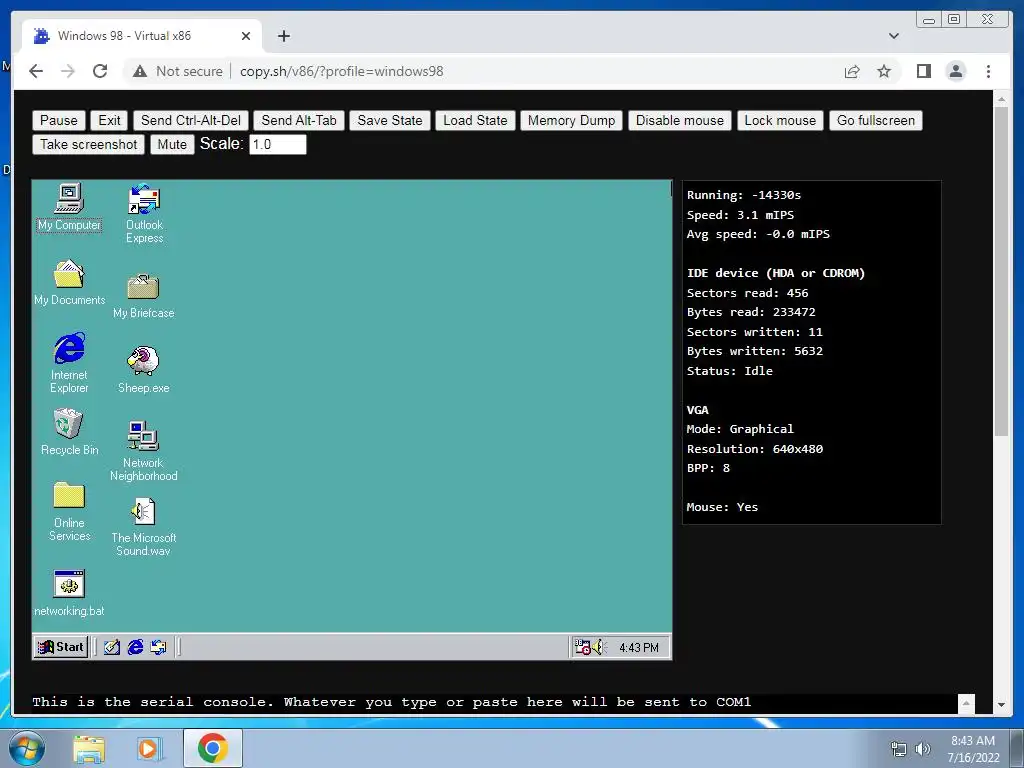Select the Internet Explorer desktop icon
The width and height of the screenshot is (1024, 768).
point(69,362)
